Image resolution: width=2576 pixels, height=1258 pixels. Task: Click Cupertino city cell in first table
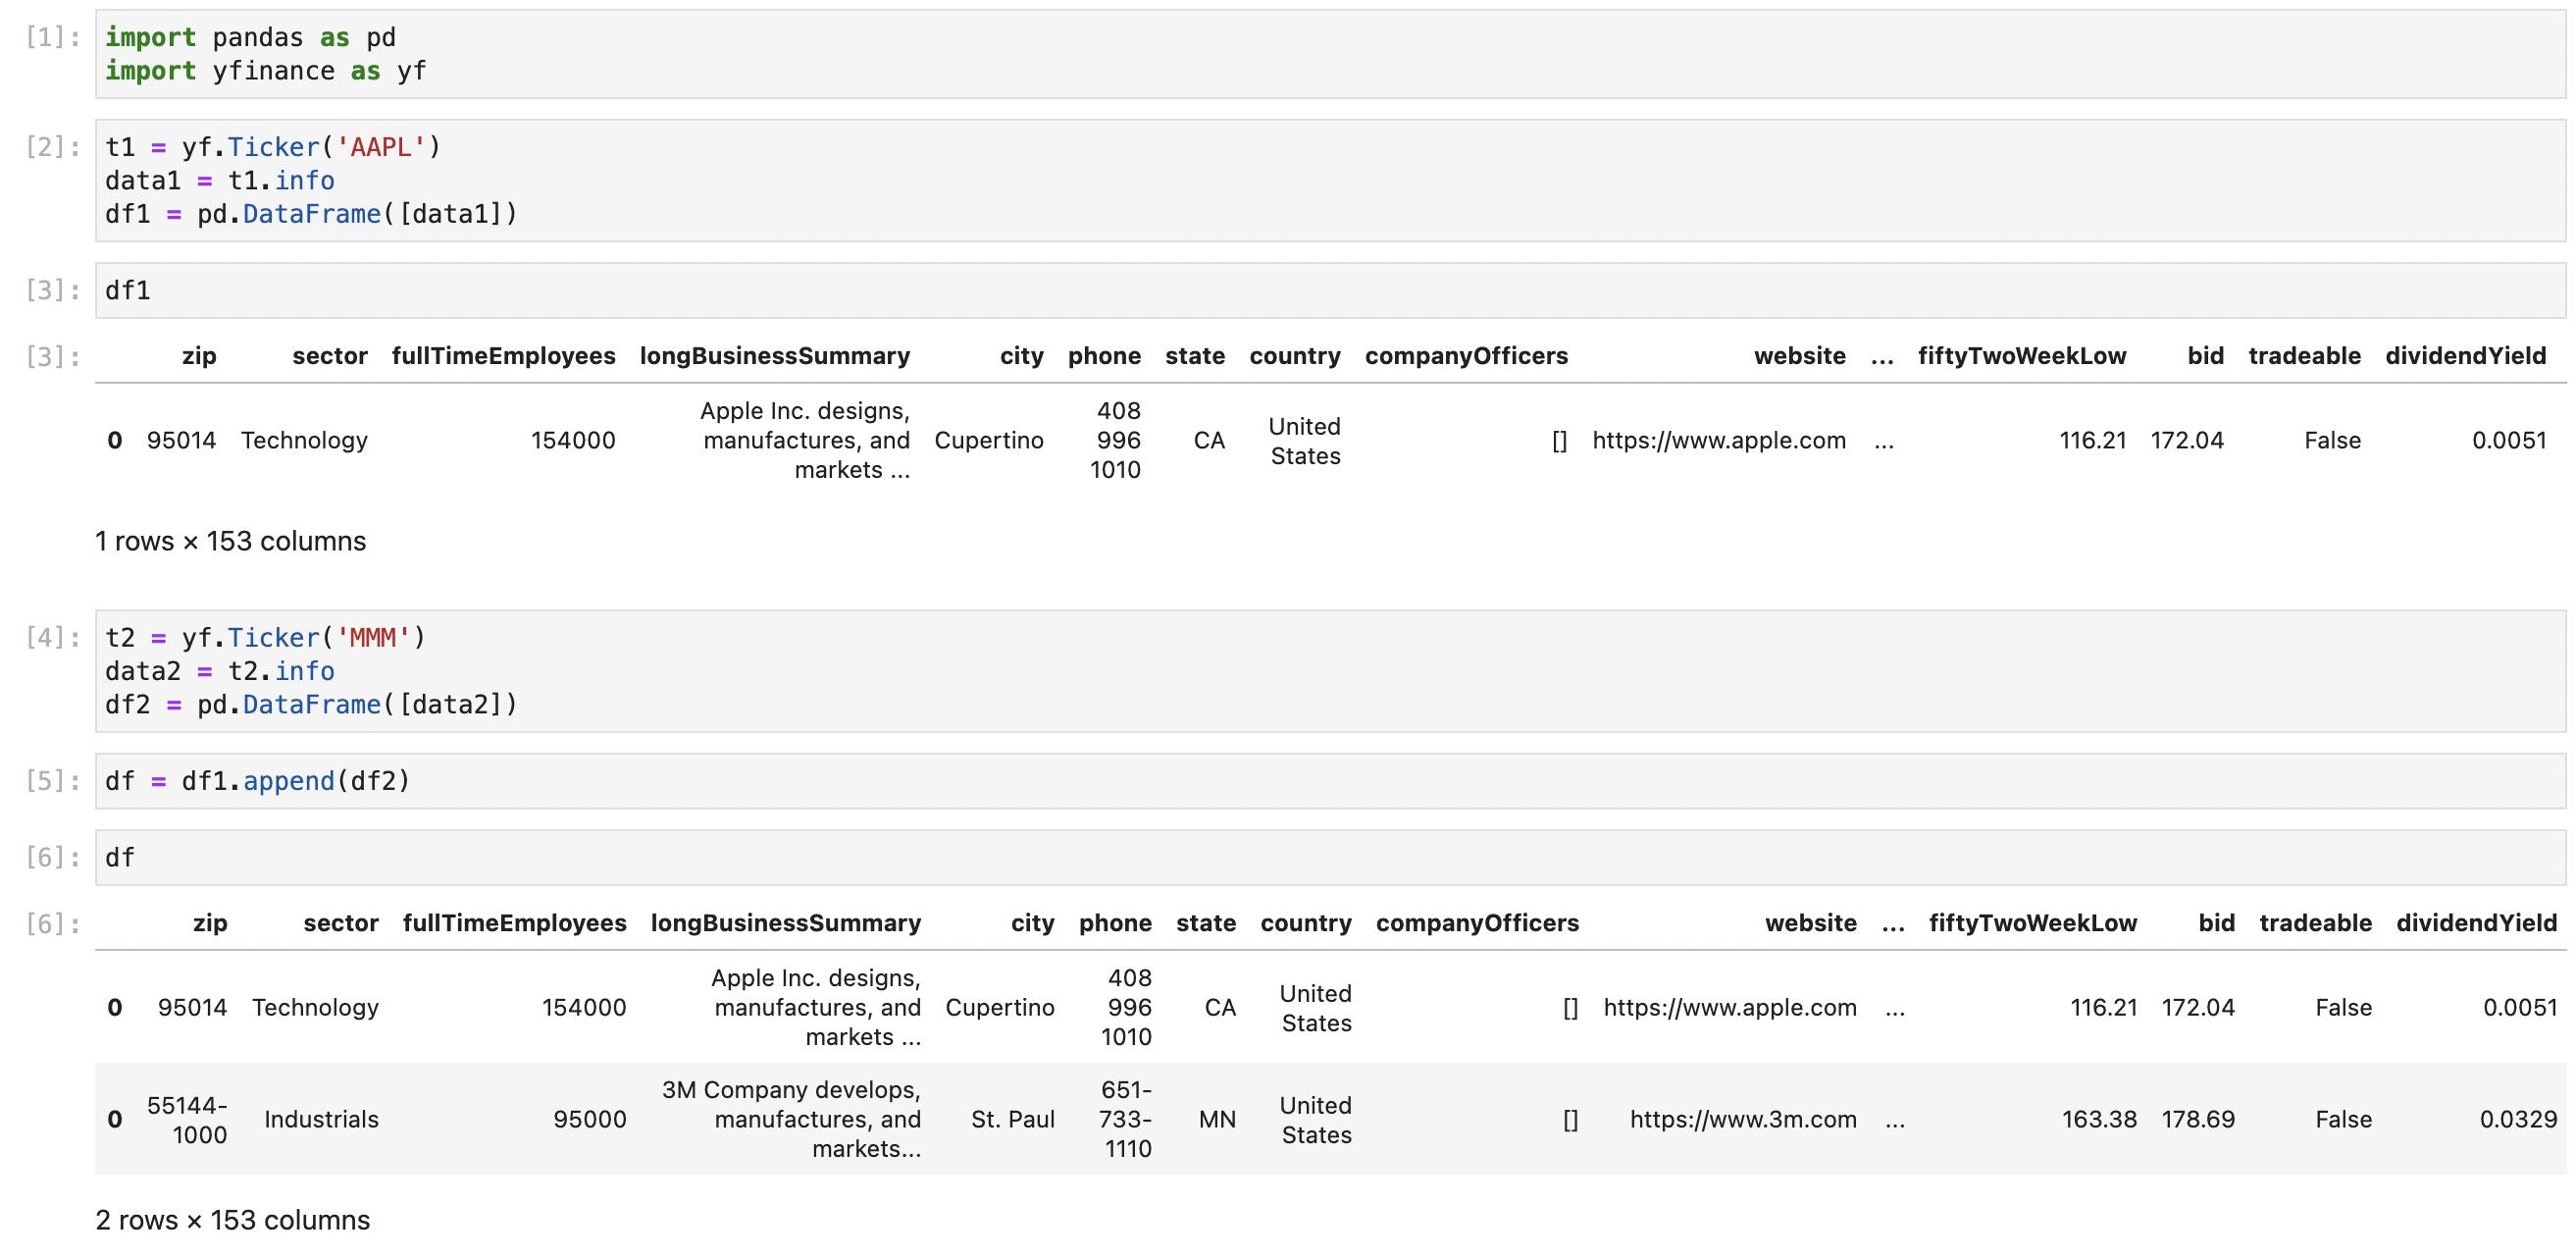[989, 440]
